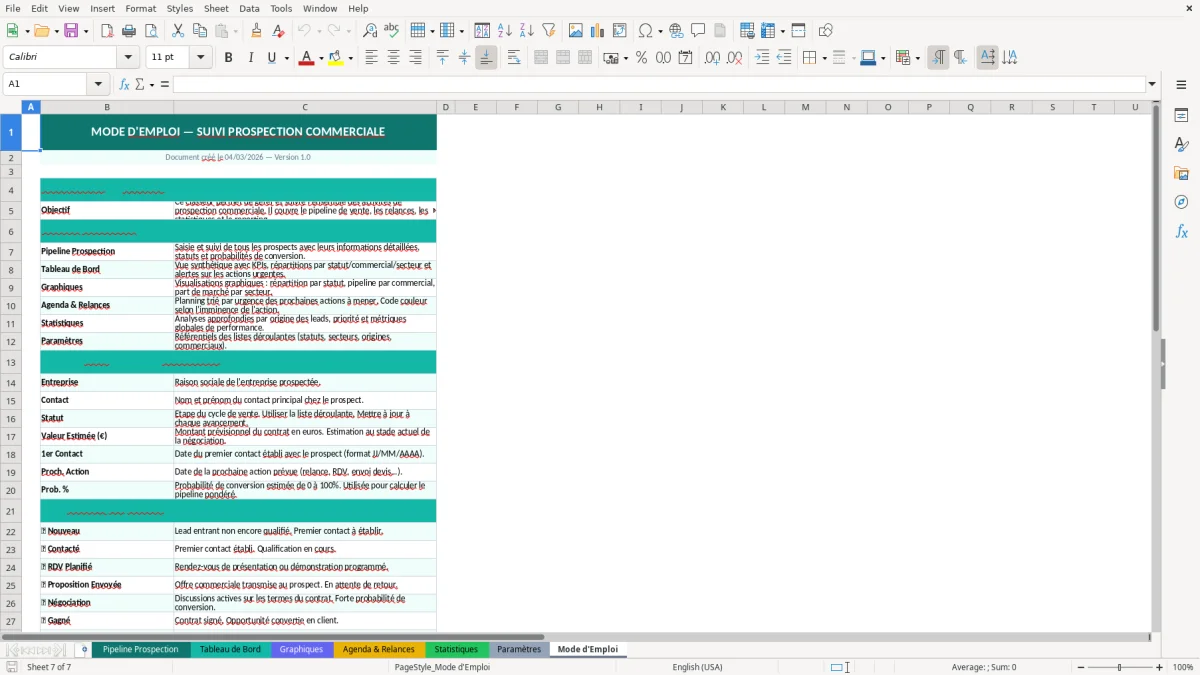The width and height of the screenshot is (1200, 675).
Task: Adjust the zoom slider handle
Action: [x=1119, y=667]
